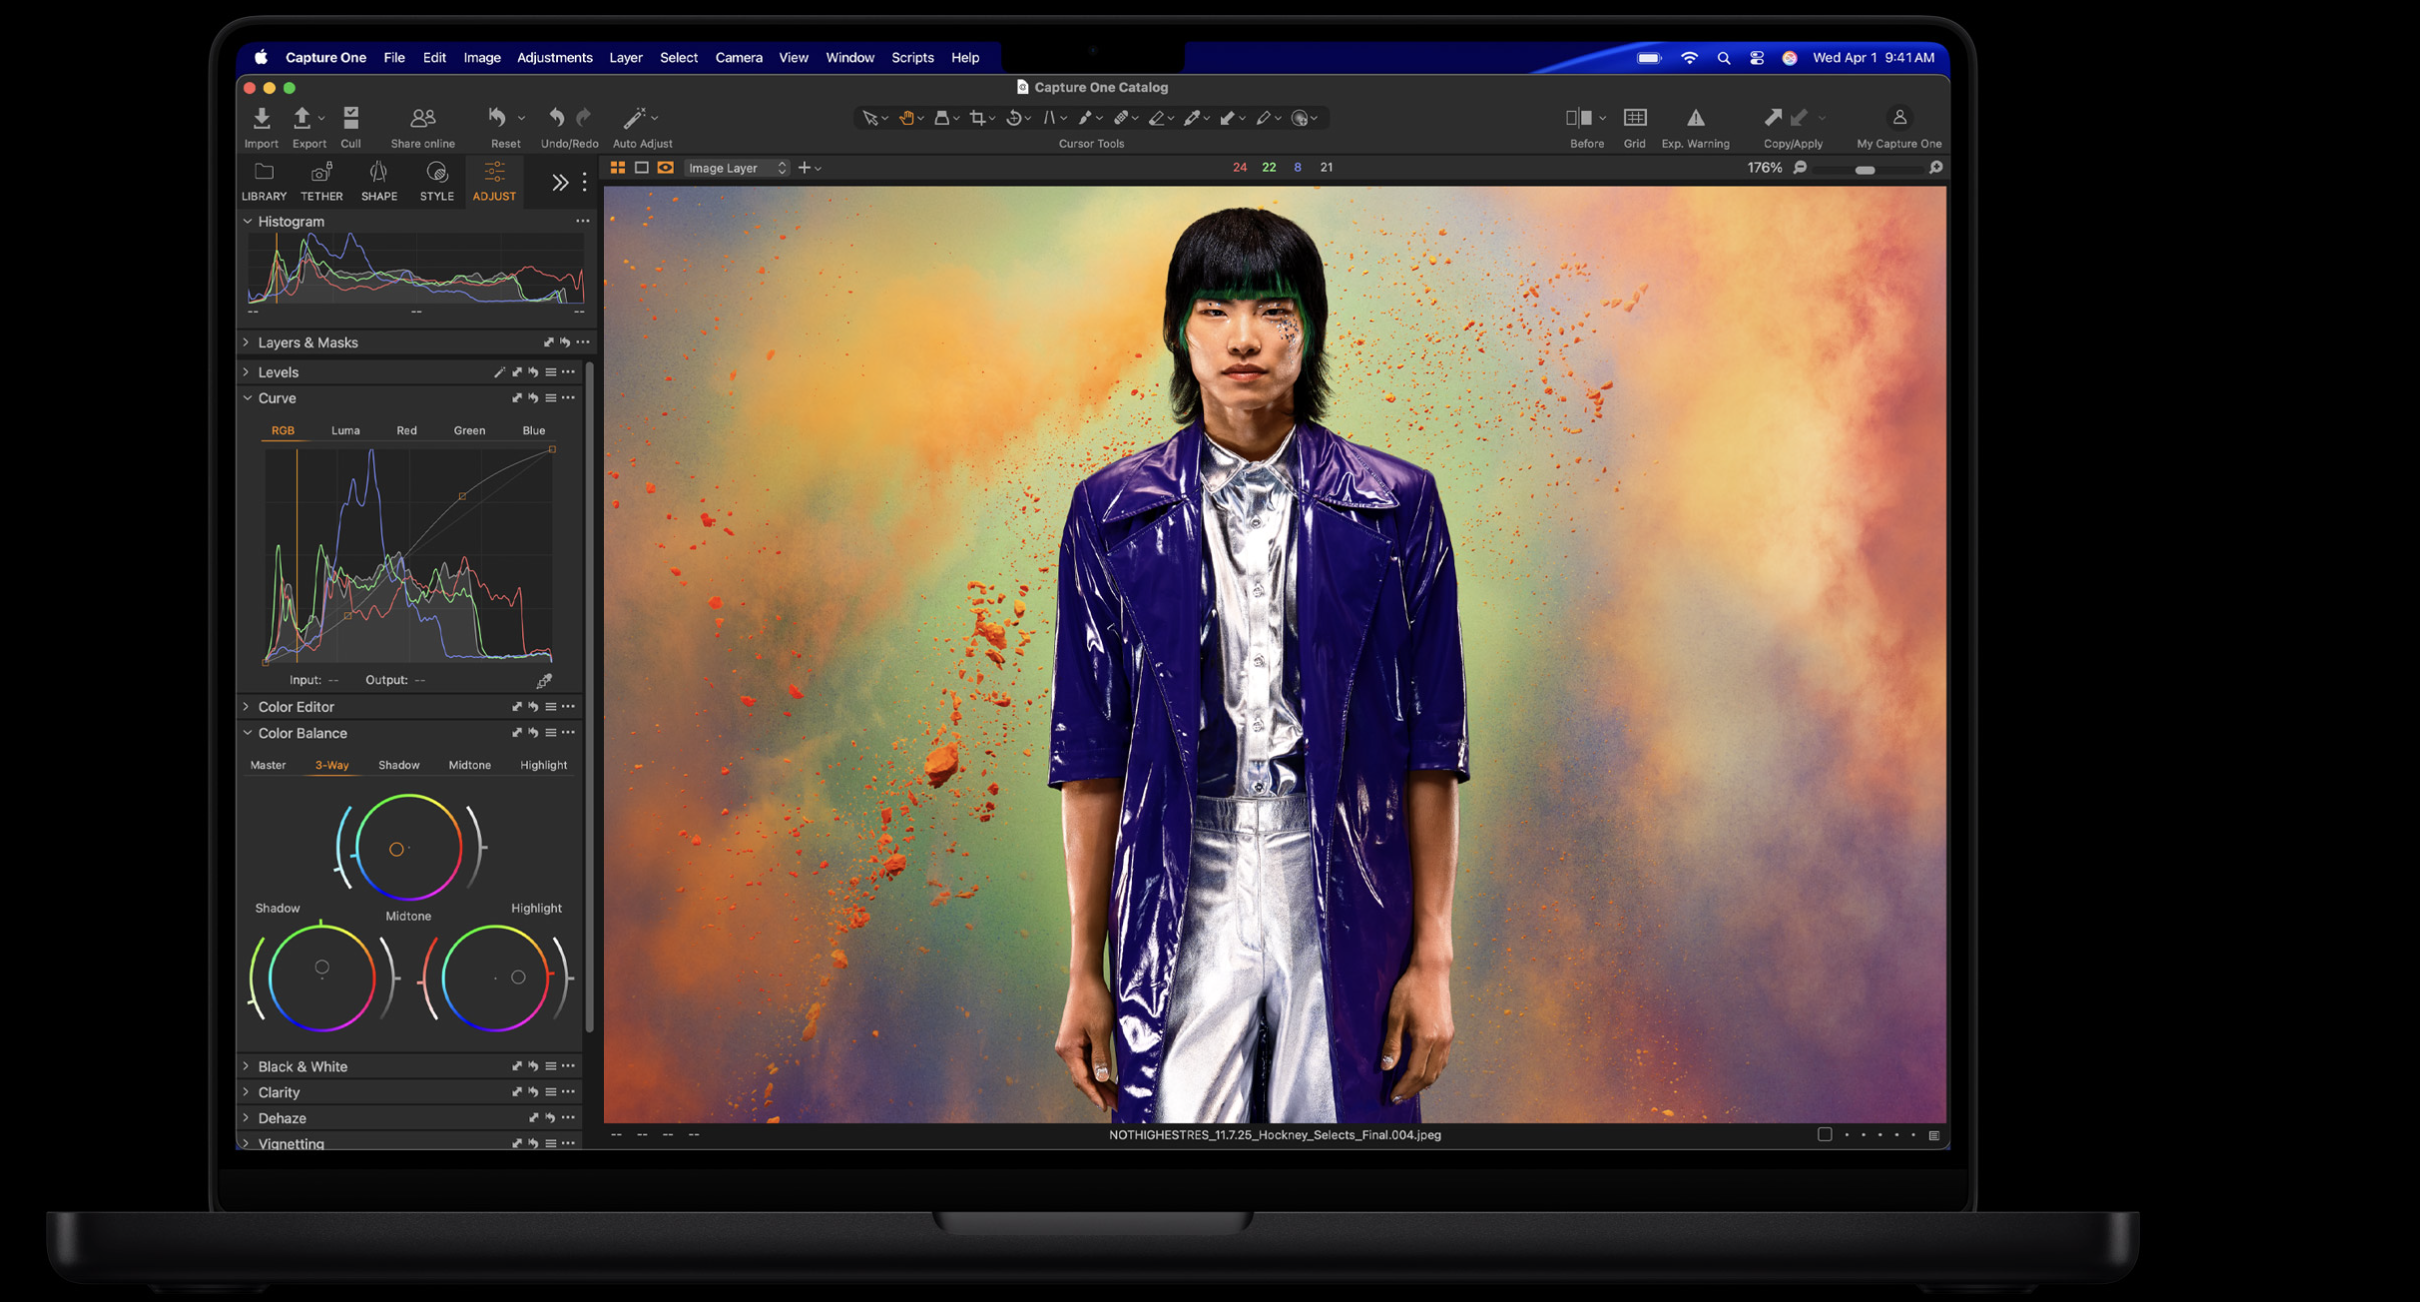Collapse the Curve panel
This screenshot has height=1302, width=2420.
click(x=248, y=397)
